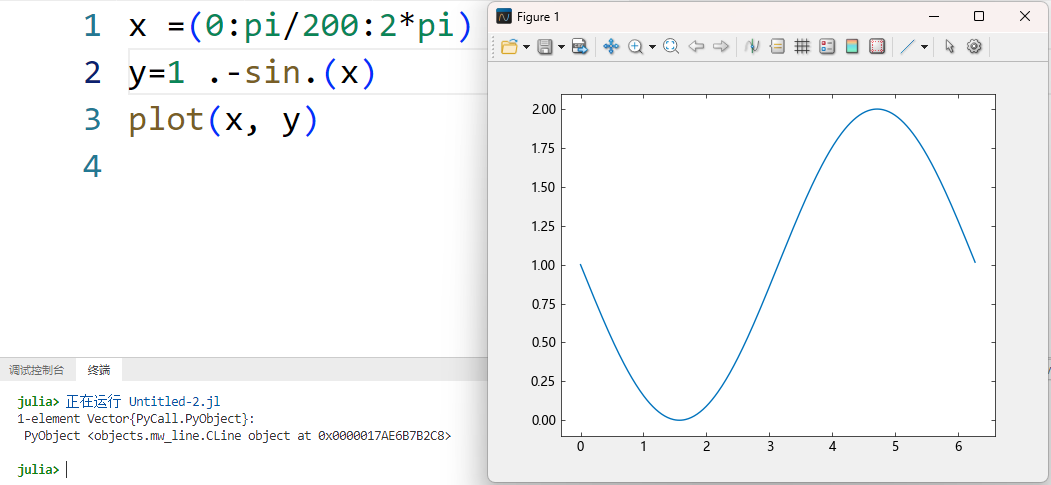Maximize the Figure 1 window
The width and height of the screenshot is (1051, 485).
click(x=979, y=16)
